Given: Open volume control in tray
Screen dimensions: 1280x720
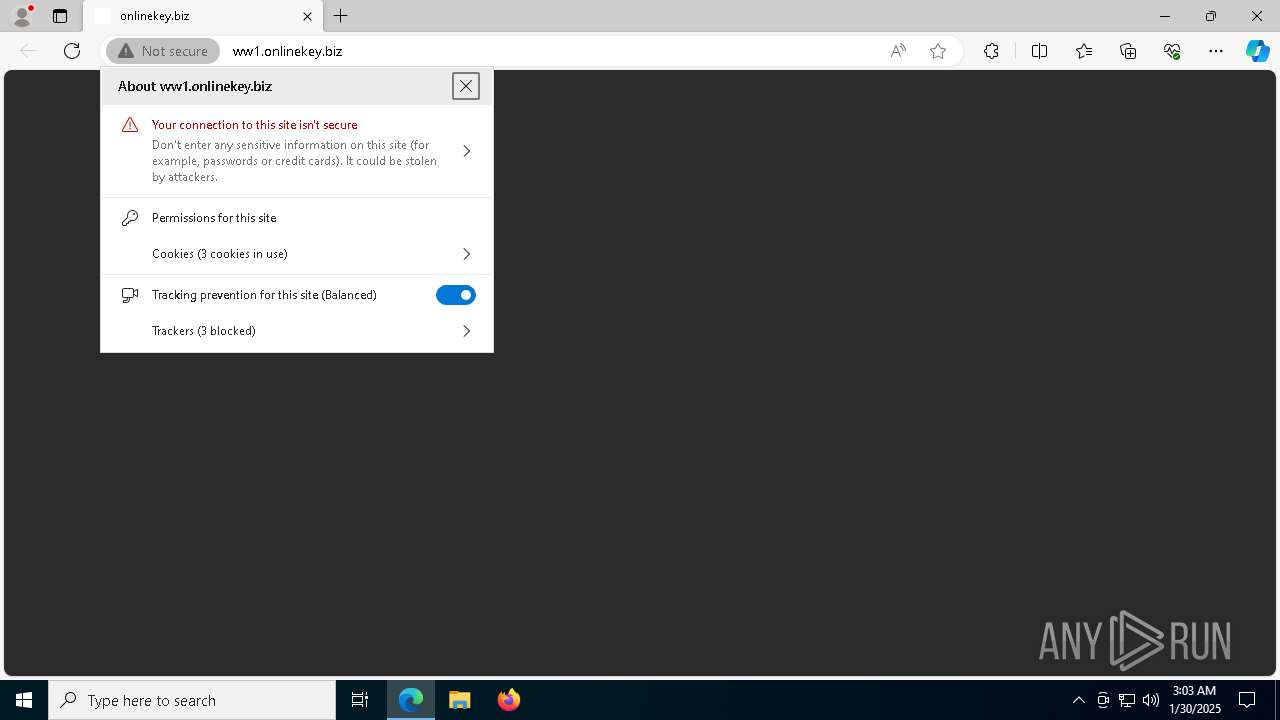Looking at the screenshot, I should (1151, 700).
